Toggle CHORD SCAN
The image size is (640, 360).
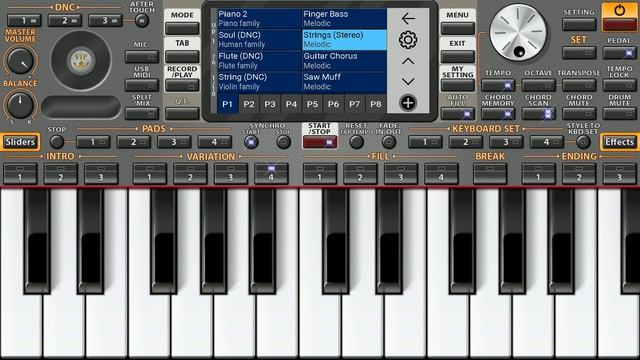point(538,113)
